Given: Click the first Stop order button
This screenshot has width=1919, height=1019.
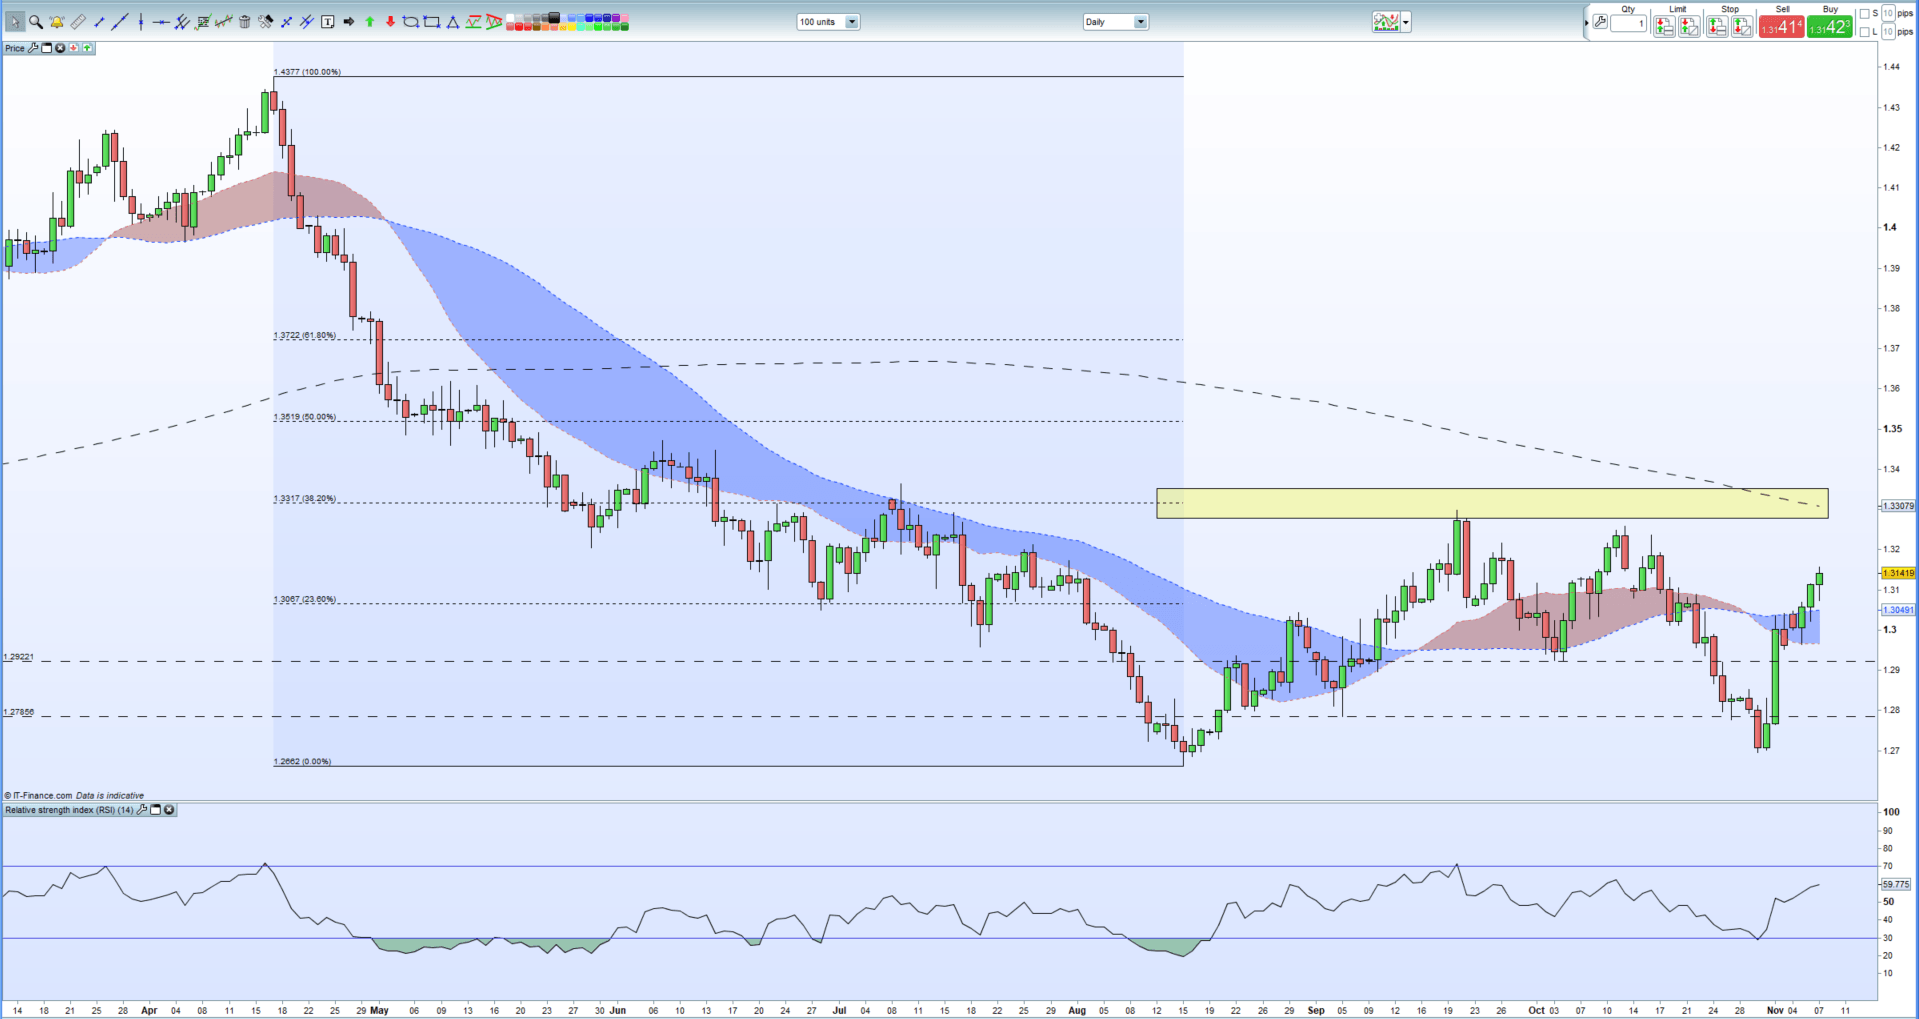Looking at the screenshot, I should click(x=1717, y=26).
